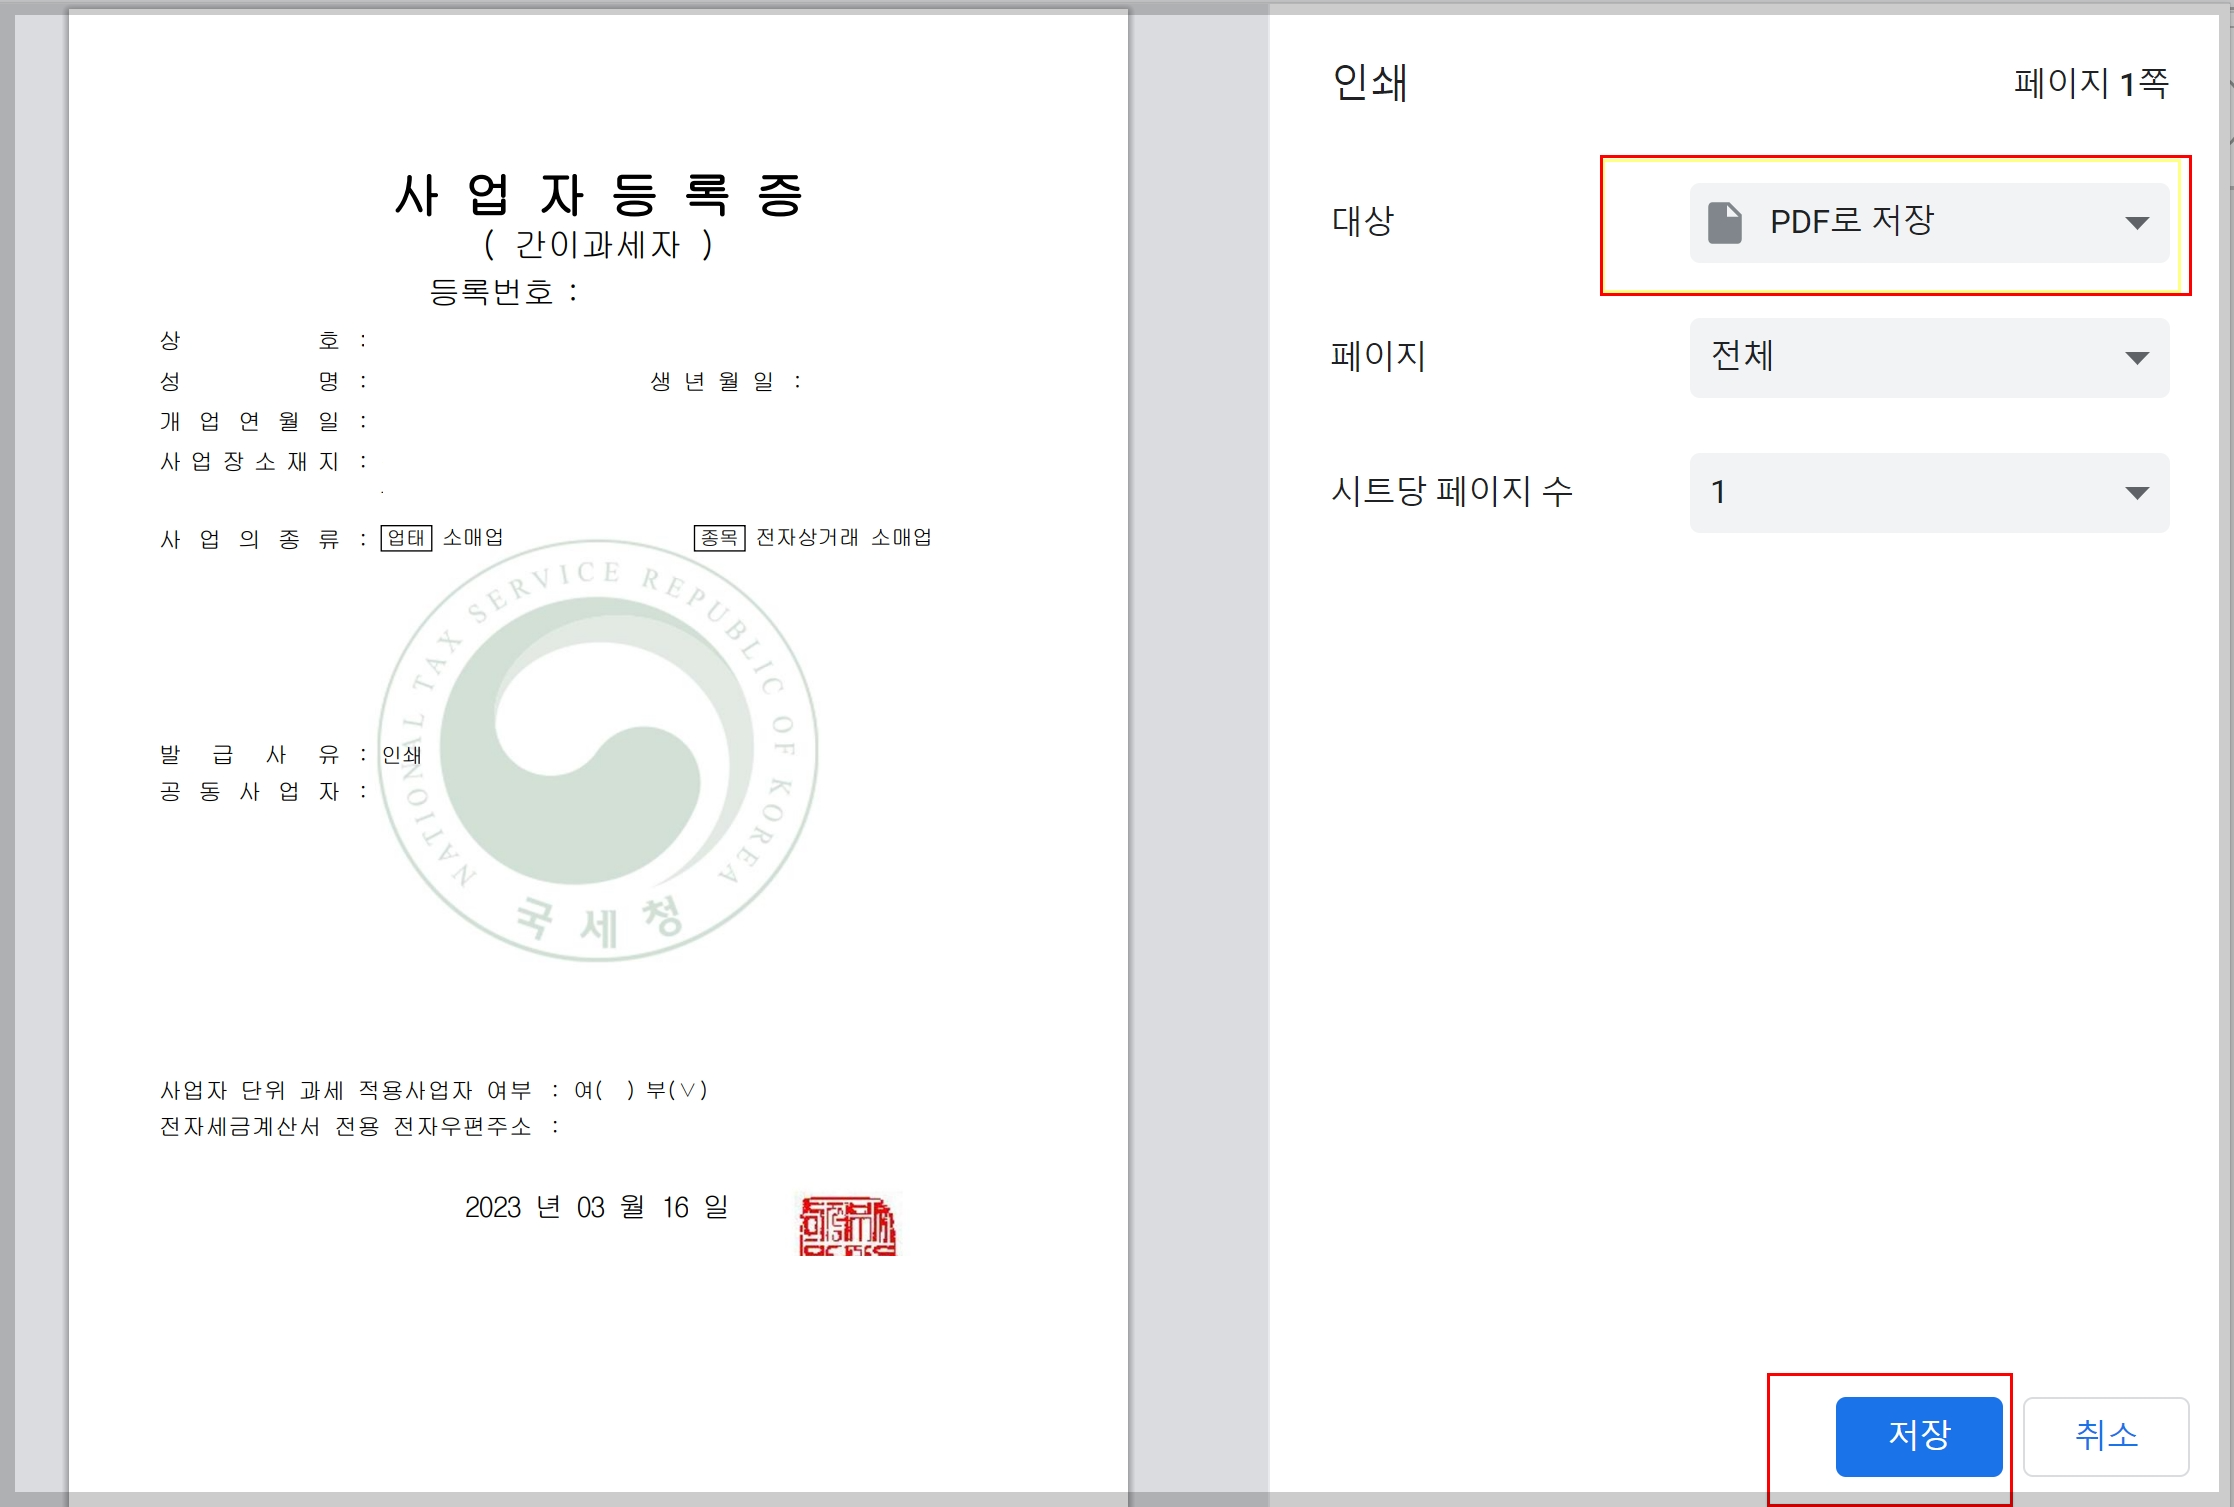Image resolution: width=2234 pixels, height=1507 pixels.
Task: Click the arrow beside pages per sheet value 1
Action: click(x=2137, y=492)
